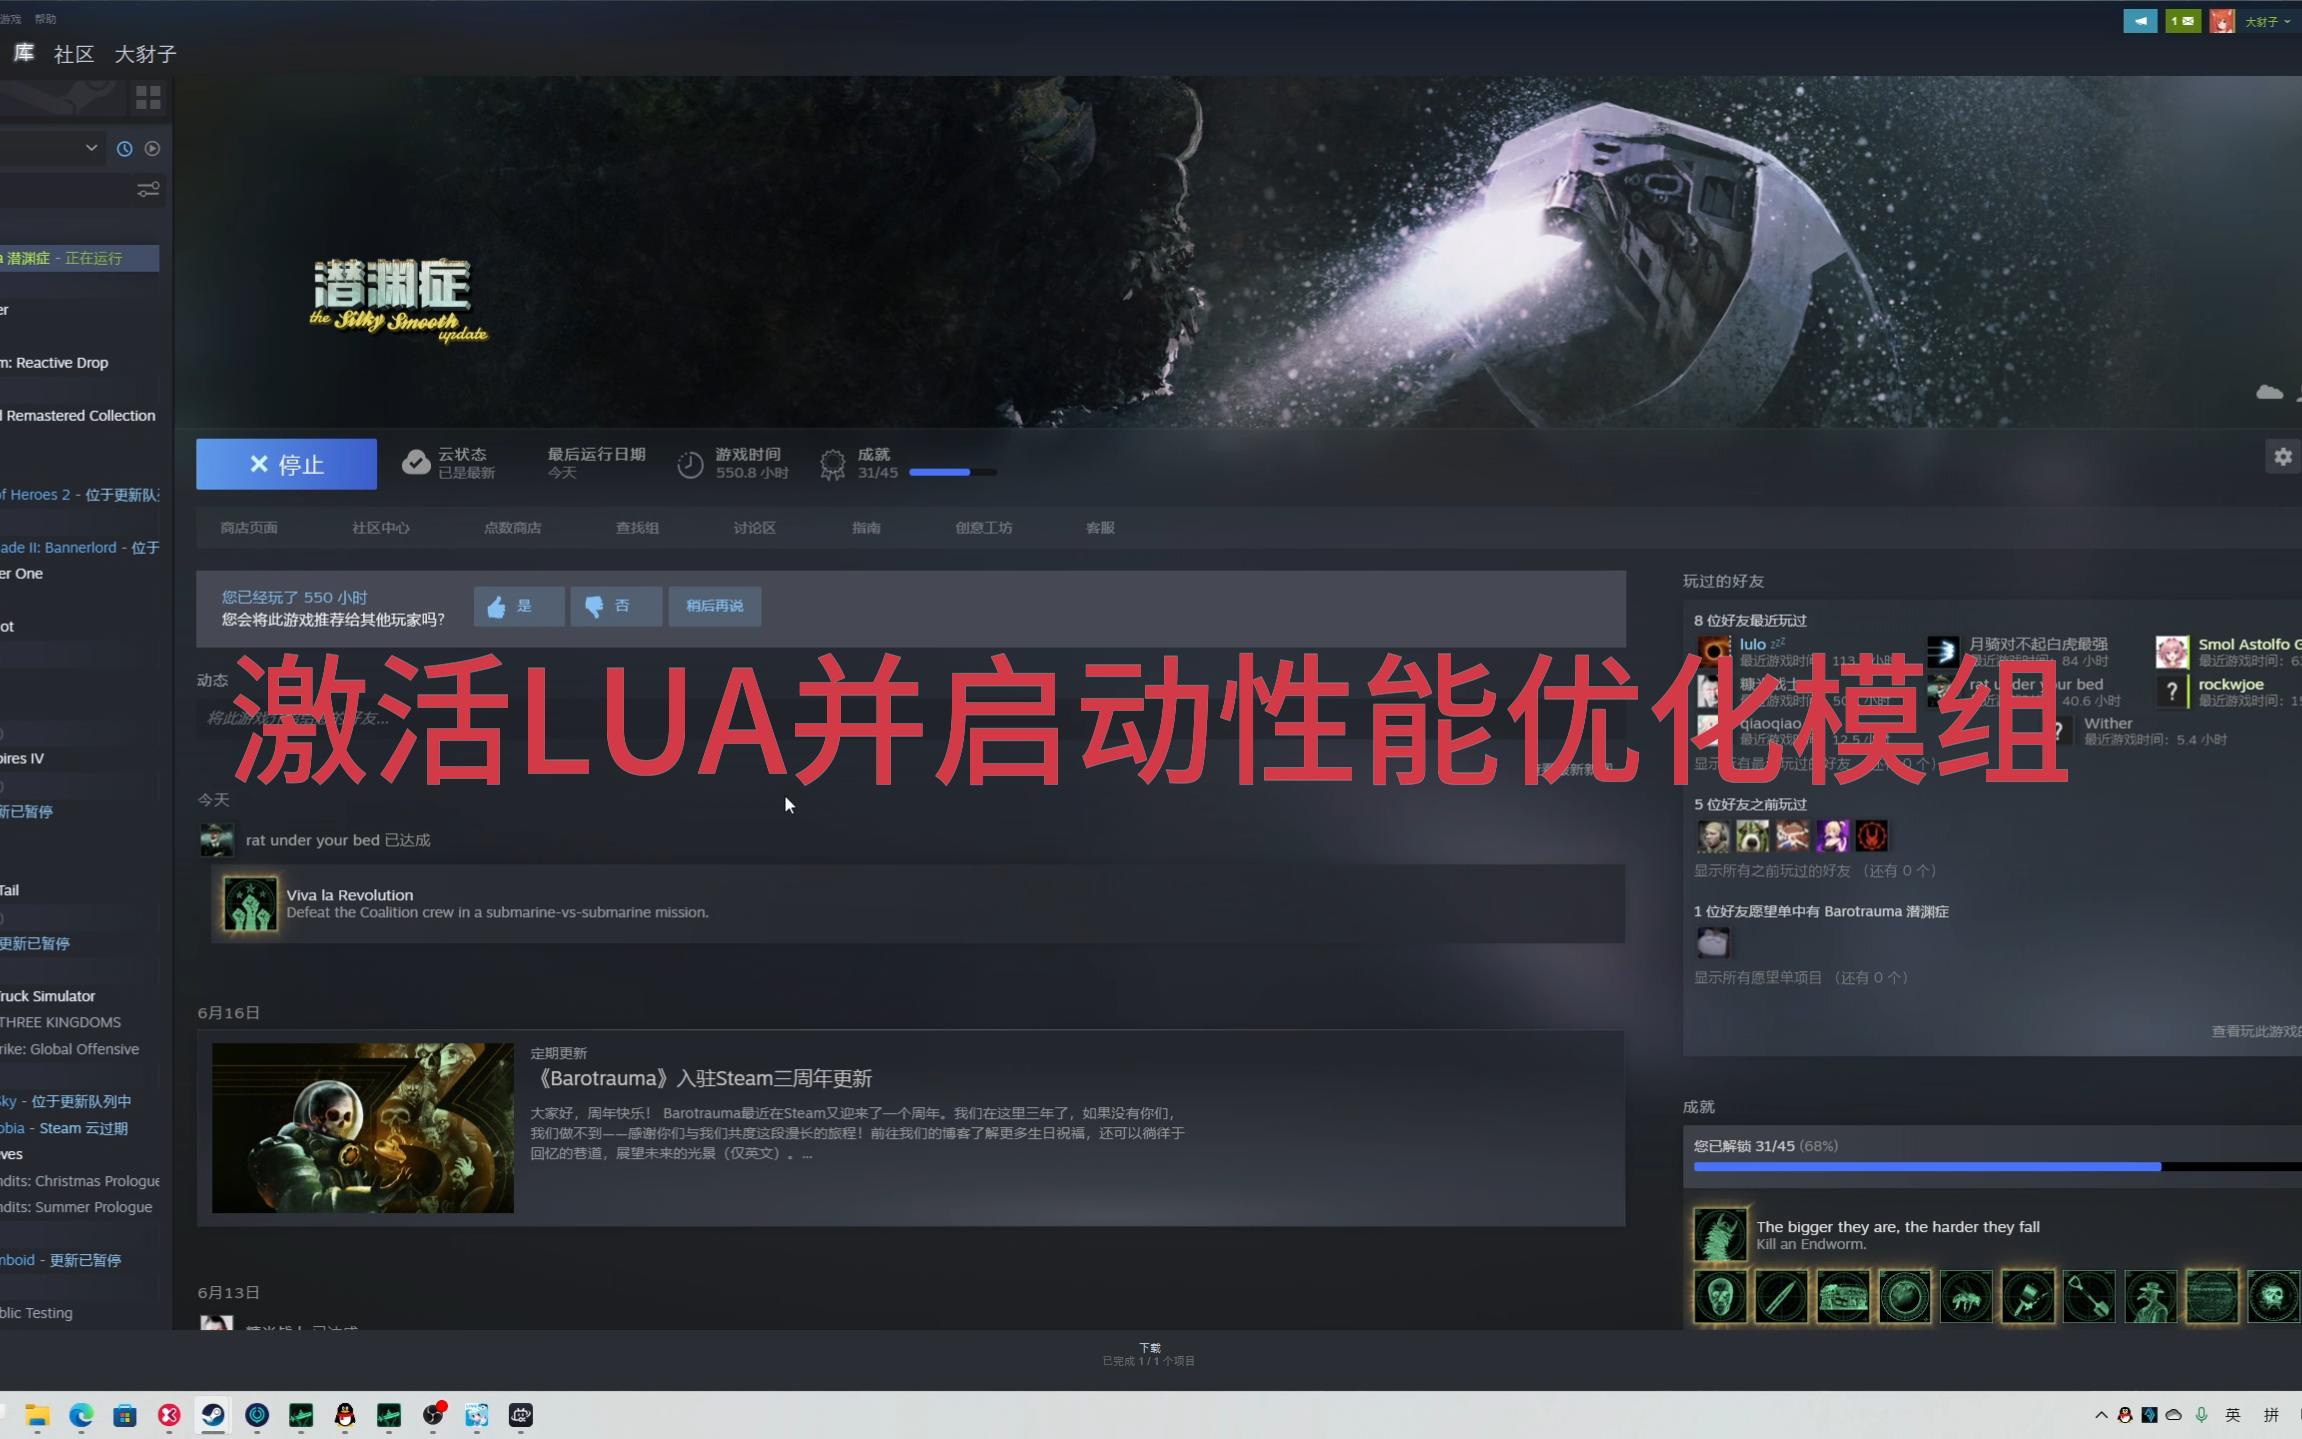Click the downloads 下载 status bar
This screenshot has width=2302, height=1439.
point(1149,1354)
